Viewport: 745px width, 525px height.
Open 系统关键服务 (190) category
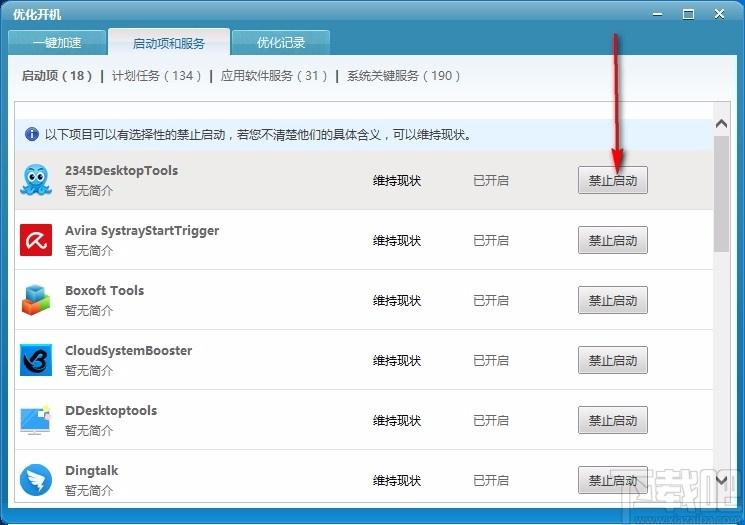pyautogui.click(x=403, y=76)
